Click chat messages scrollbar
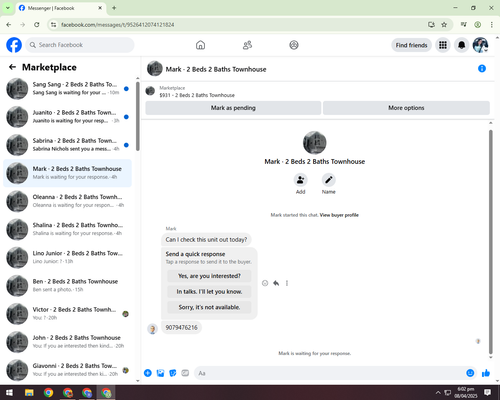Viewport: 500px width, 400px height. pyautogui.click(x=490, y=242)
